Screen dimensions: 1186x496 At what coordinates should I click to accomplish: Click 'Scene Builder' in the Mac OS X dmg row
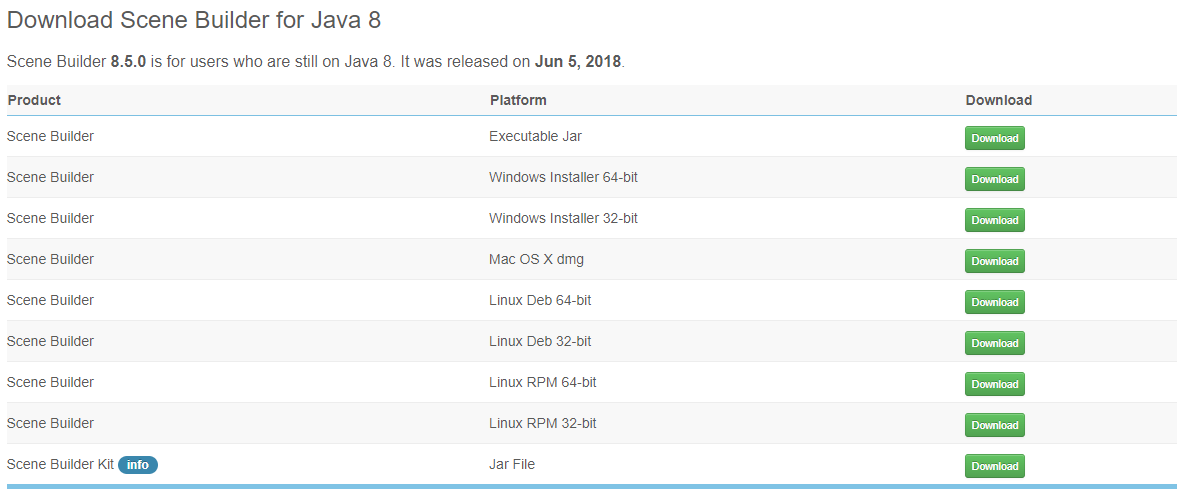pyautogui.click(x=51, y=259)
